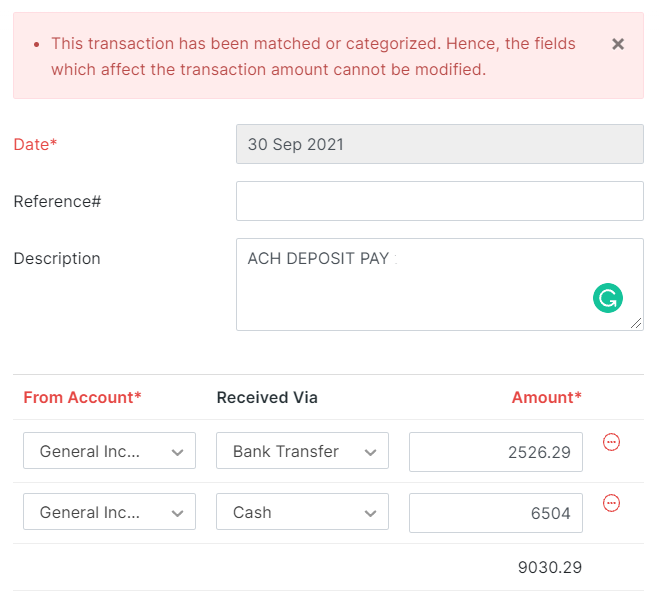Dismiss the red warning message banner
The height and width of the screenshot is (598, 659).
pos(617,44)
